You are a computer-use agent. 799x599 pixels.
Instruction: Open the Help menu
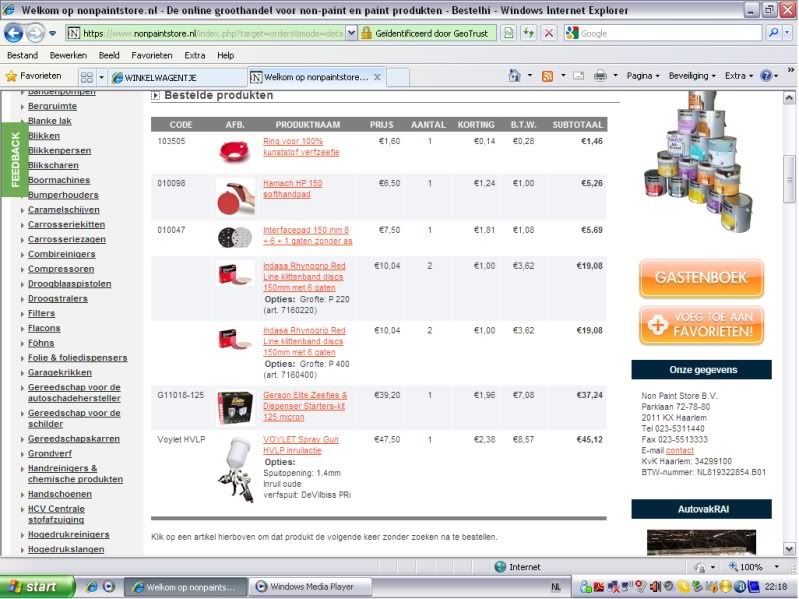point(225,56)
